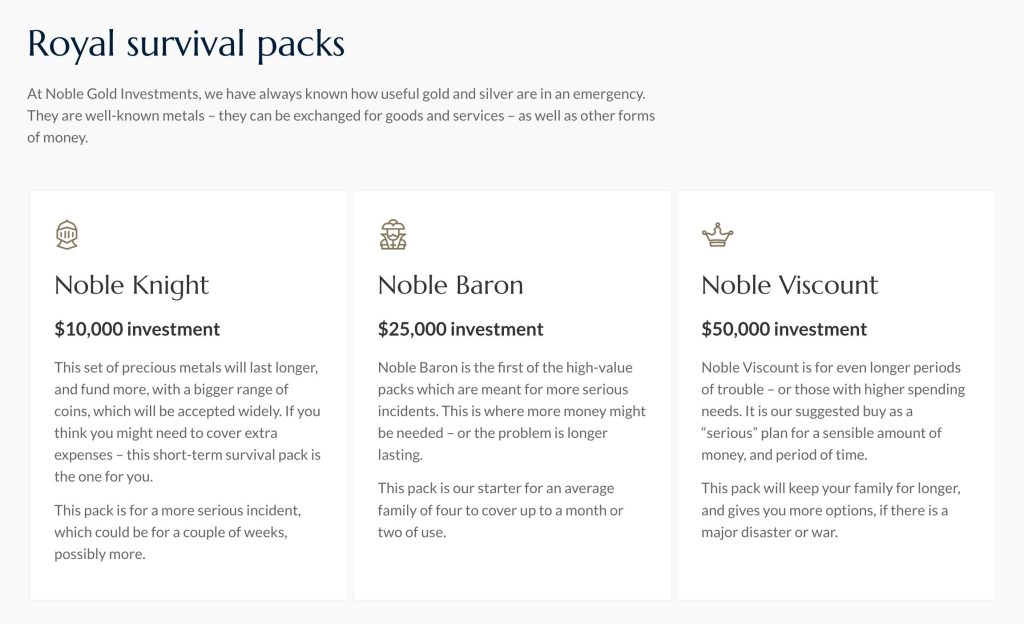
Task: Click the Noble Baron figure icon
Action: point(393,235)
